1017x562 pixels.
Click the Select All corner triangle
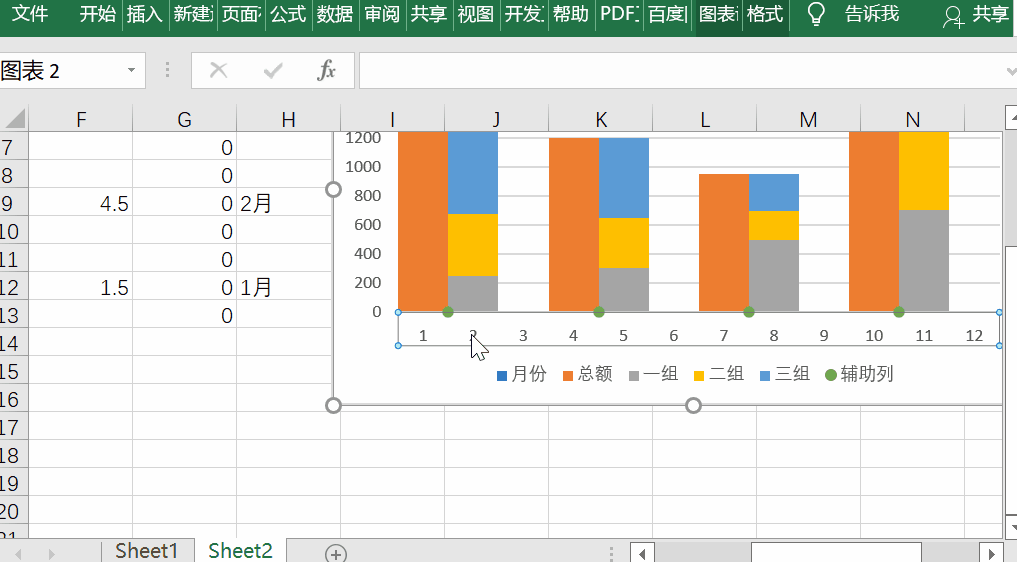coord(14,119)
